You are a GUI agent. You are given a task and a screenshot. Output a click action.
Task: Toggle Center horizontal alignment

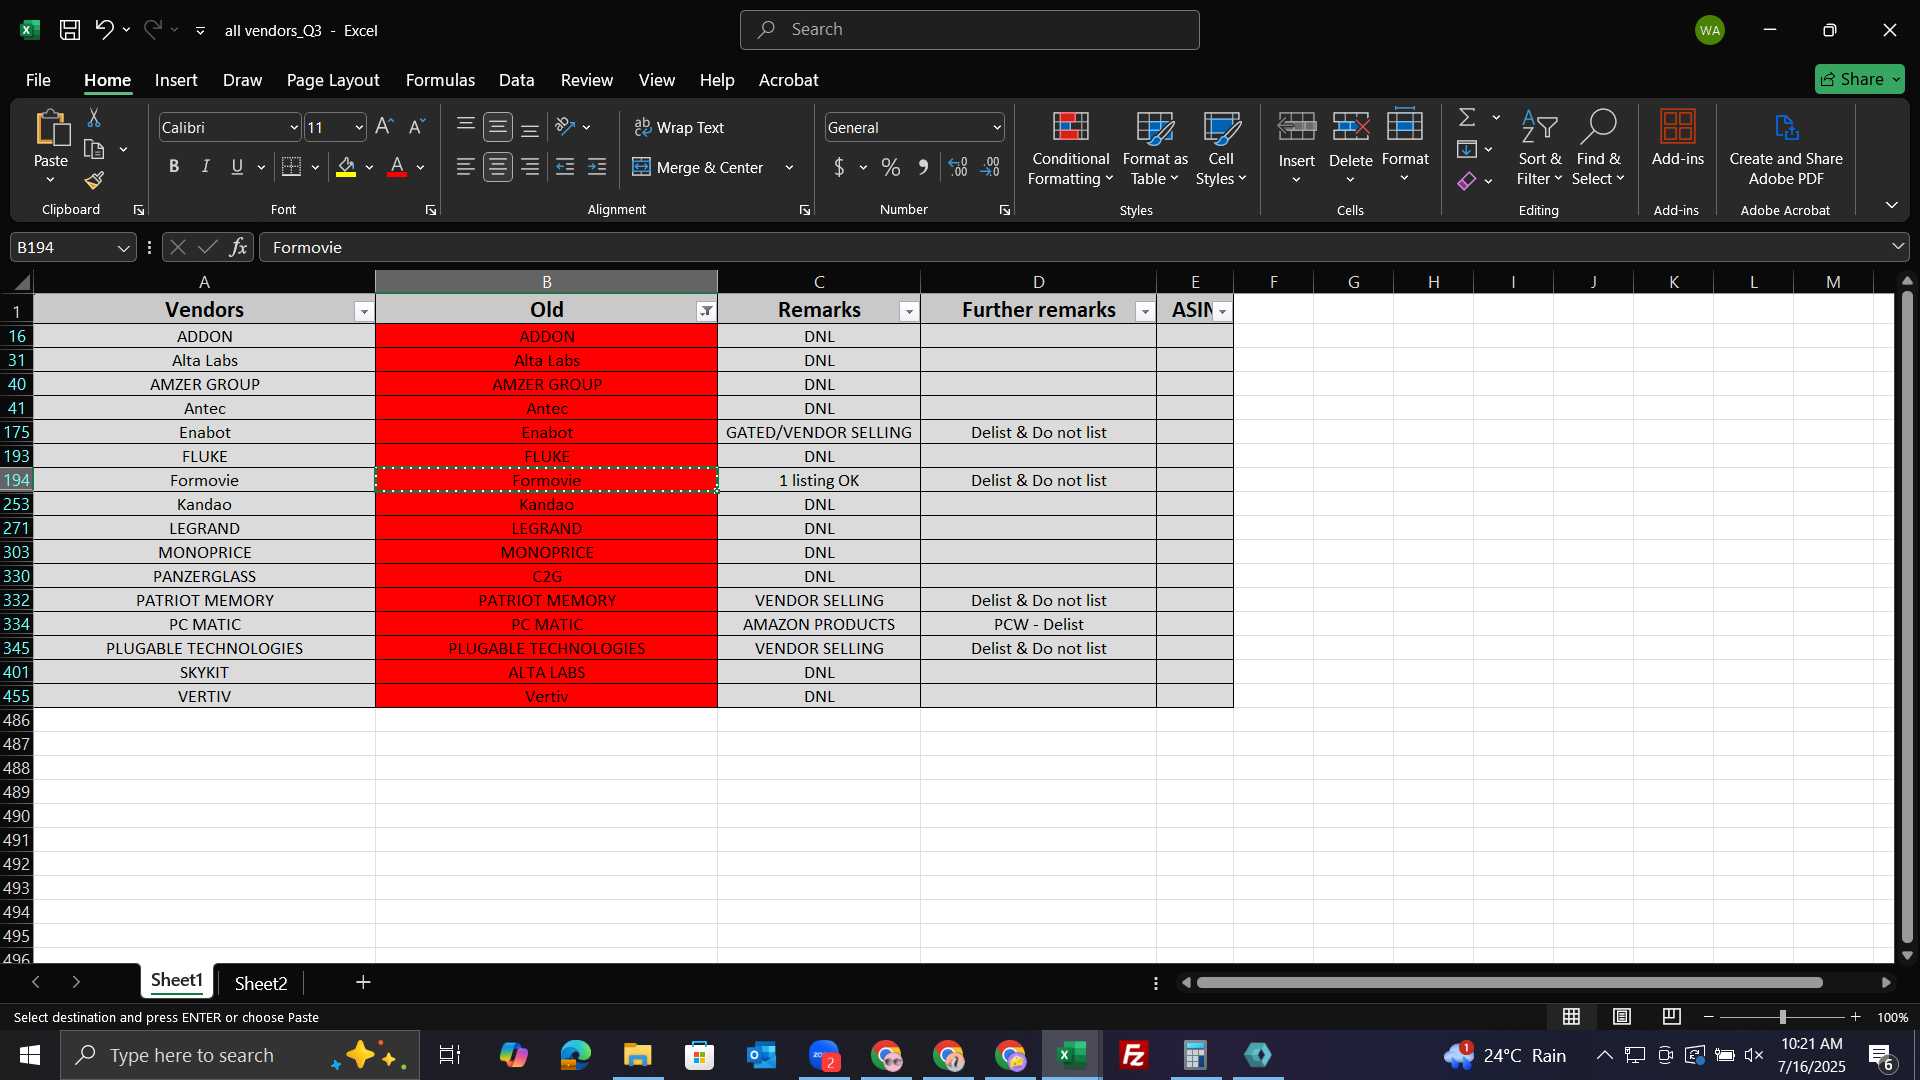coord(498,167)
